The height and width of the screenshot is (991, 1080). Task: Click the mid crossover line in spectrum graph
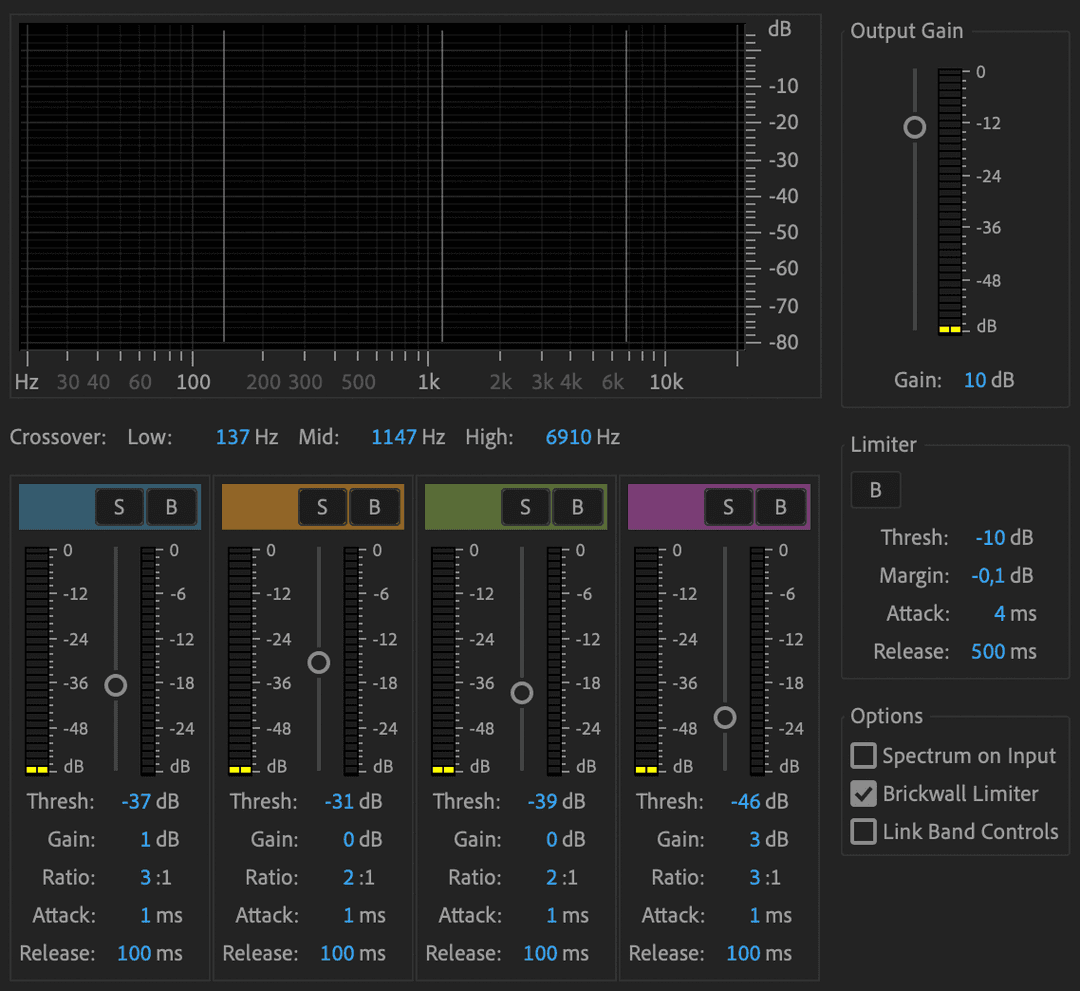[x=442, y=186]
